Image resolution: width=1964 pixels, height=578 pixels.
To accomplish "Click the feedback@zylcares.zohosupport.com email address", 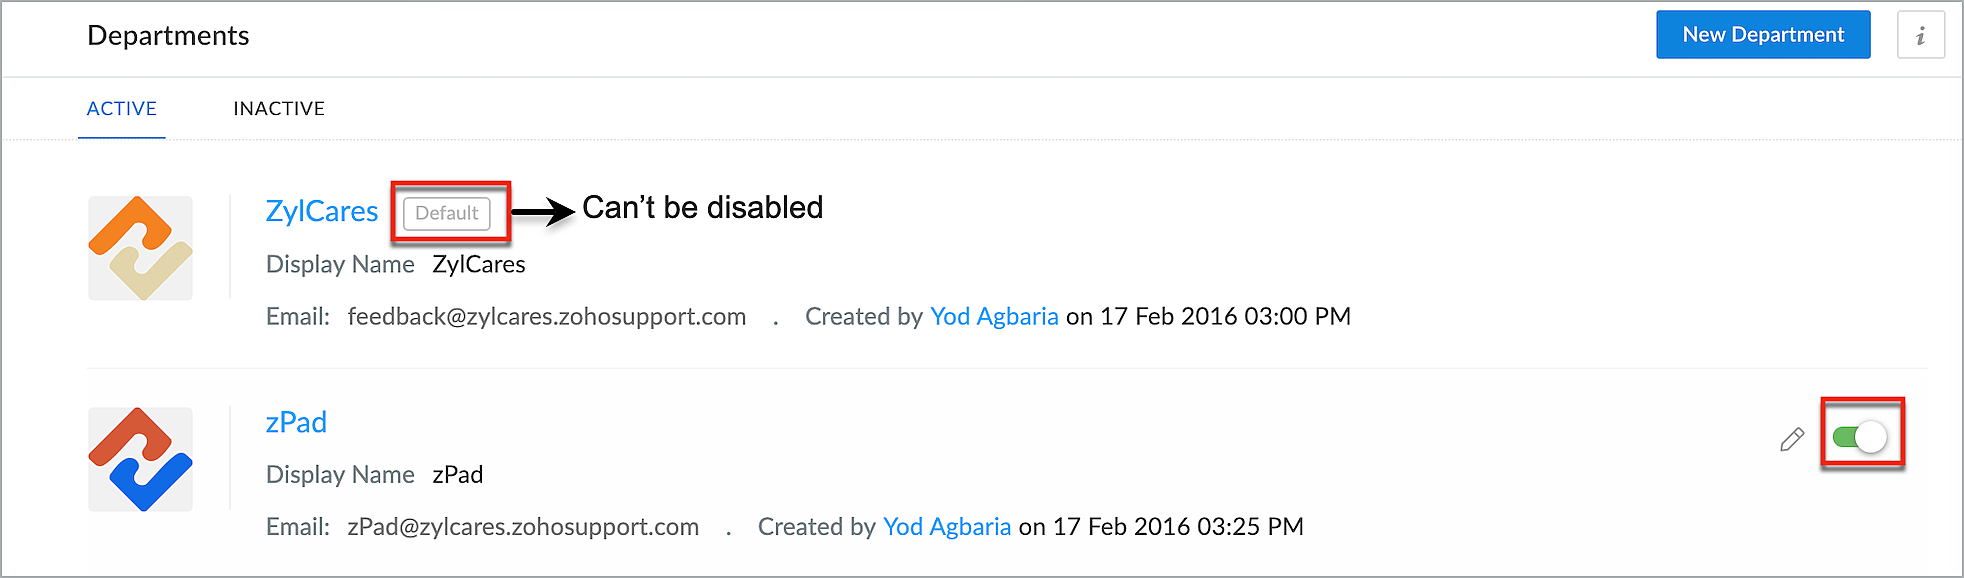I will tap(546, 316).
